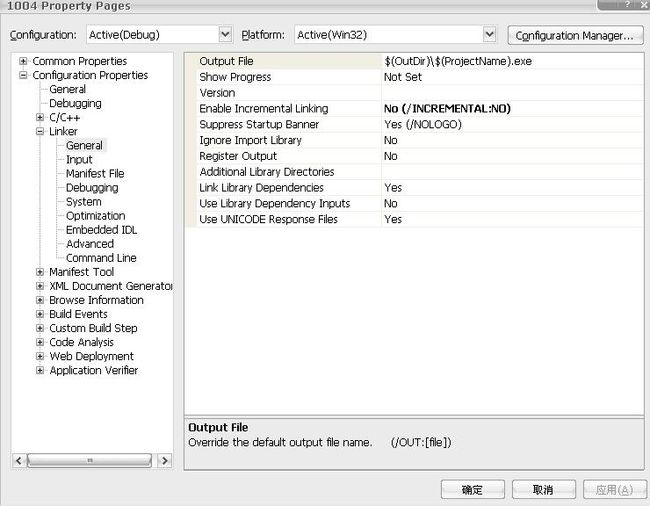Click the 确定 (OK) button
Screen dimensions: 650x506
(x=473, y=489)
